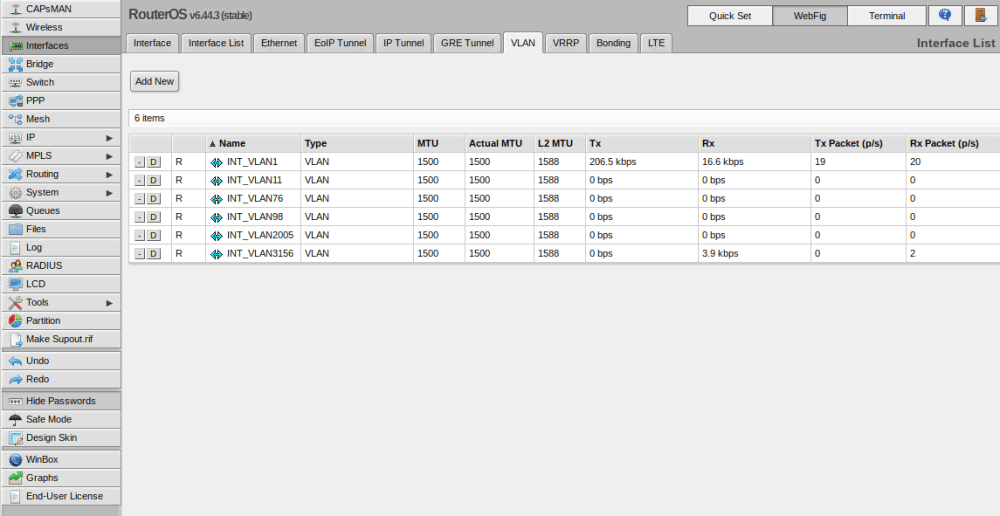Open the Mesh section icon
The image size is (1000, 516).
point(16,119)
